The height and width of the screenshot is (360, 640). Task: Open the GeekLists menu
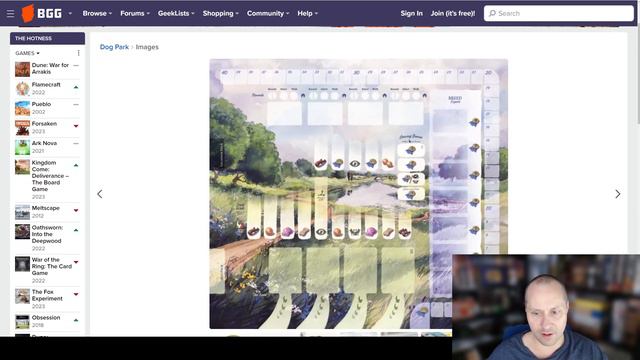click(176, 13)
